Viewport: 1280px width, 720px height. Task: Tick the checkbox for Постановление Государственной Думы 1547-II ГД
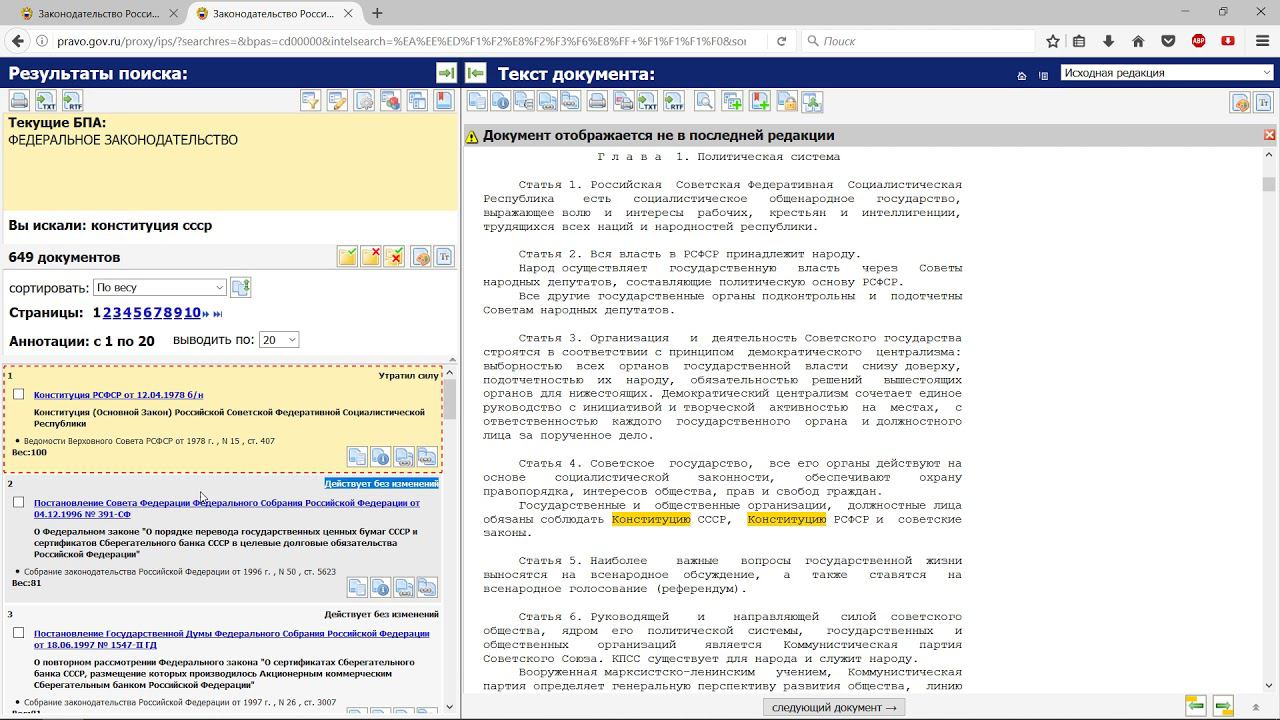point(18,633)
